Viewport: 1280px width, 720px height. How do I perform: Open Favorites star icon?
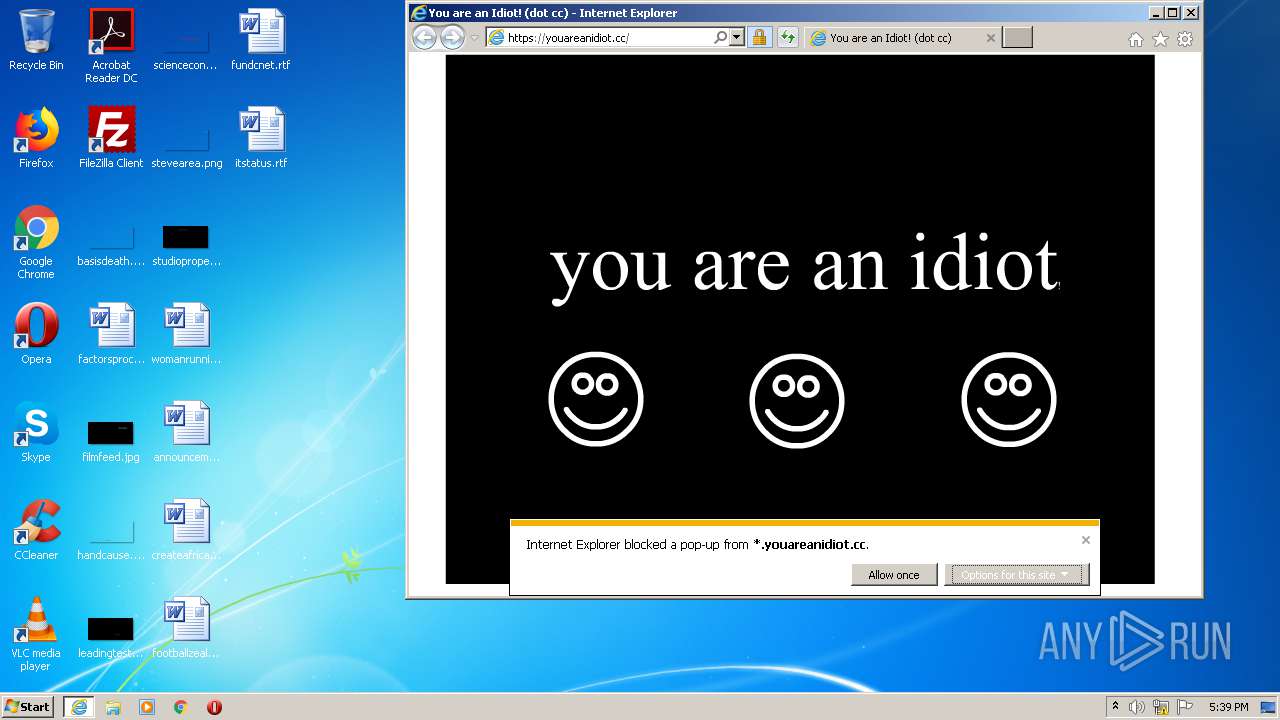[1160, 39]
